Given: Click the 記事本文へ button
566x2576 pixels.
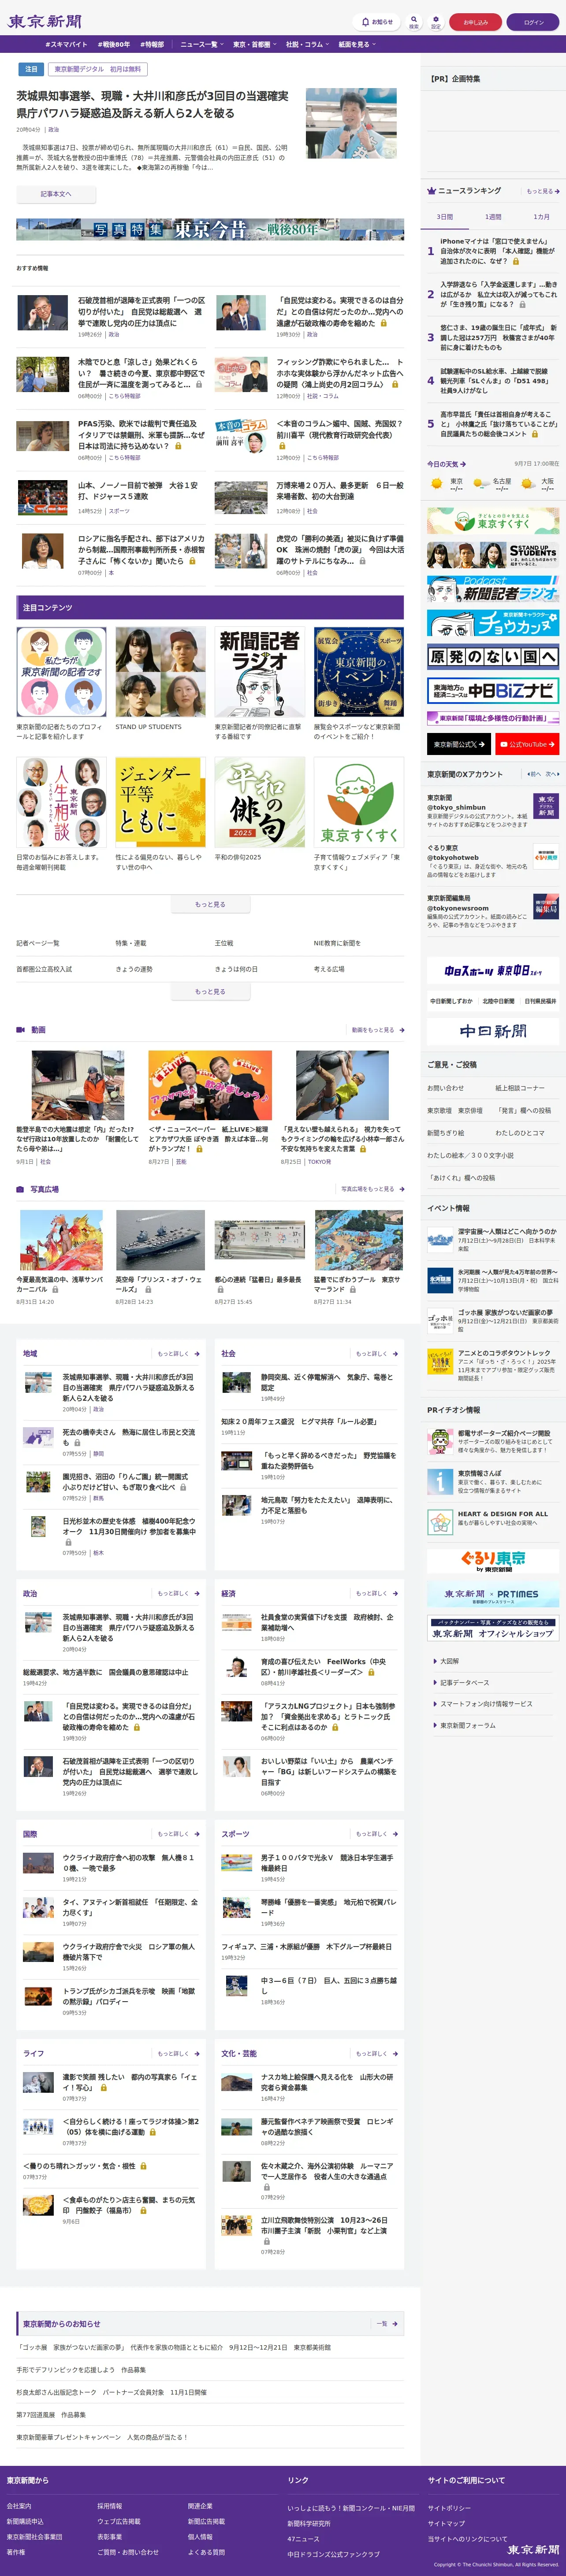Looking at the screenshot, I should (x=56, y=194).
